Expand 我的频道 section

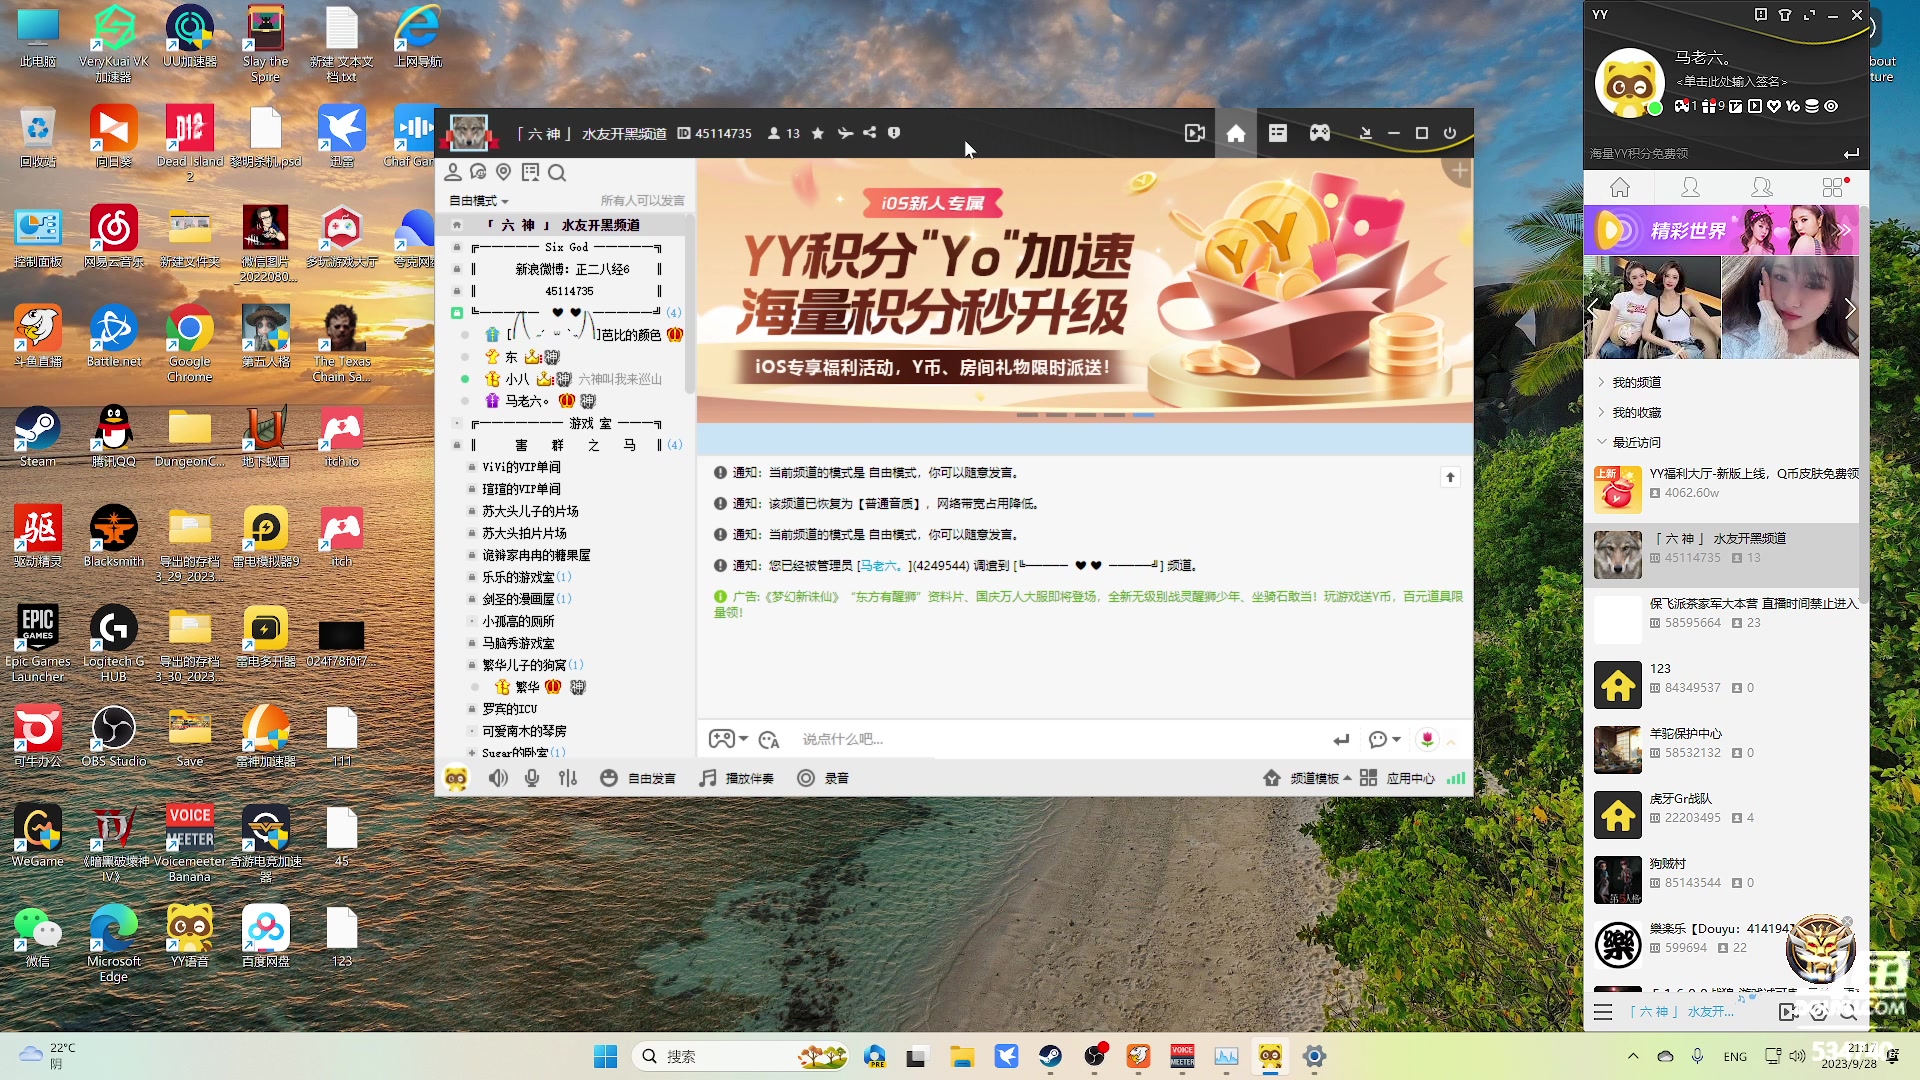[x=1636, y=382]
